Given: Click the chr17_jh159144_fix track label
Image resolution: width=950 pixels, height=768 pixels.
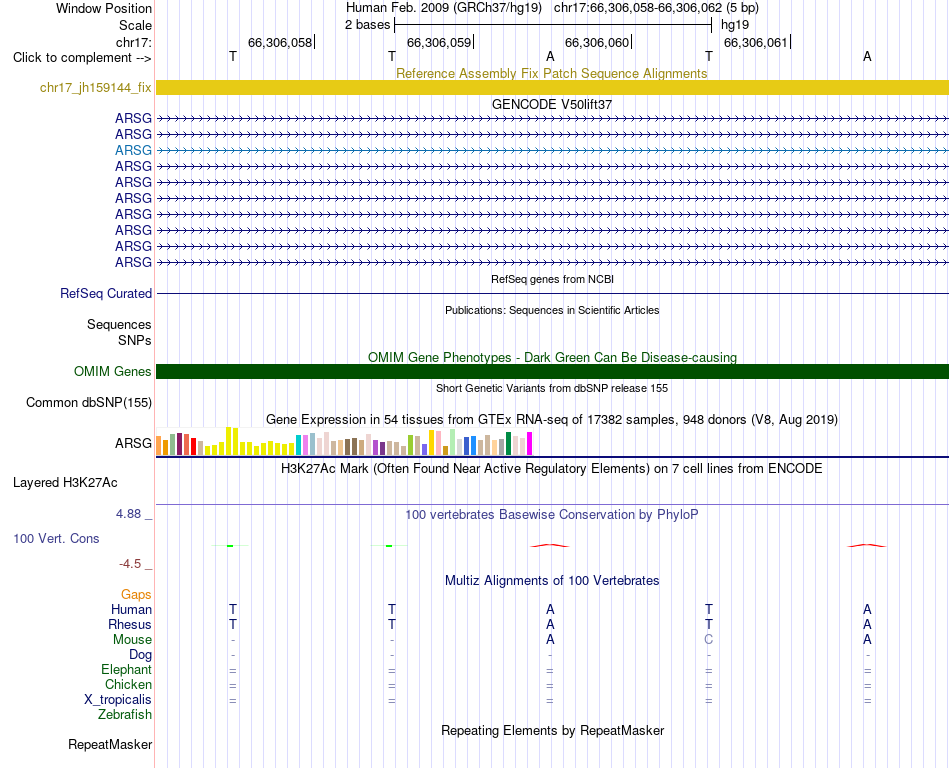Looking at the screenshot, I should tap(95, 87).
